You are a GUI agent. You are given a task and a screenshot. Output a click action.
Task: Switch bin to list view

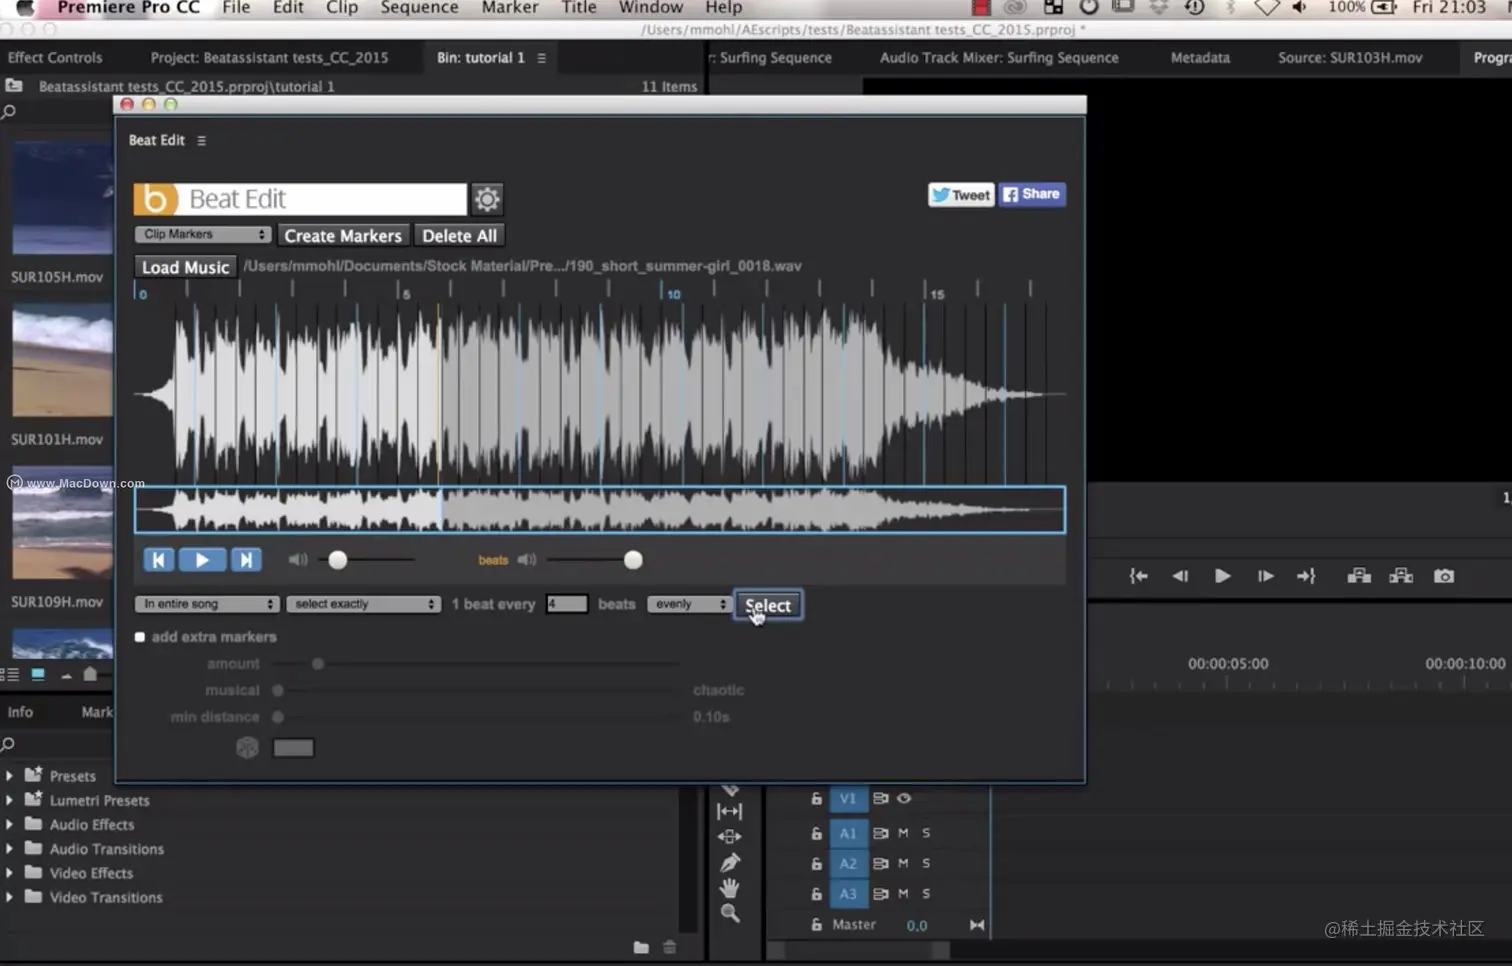(x=10, y=674)
